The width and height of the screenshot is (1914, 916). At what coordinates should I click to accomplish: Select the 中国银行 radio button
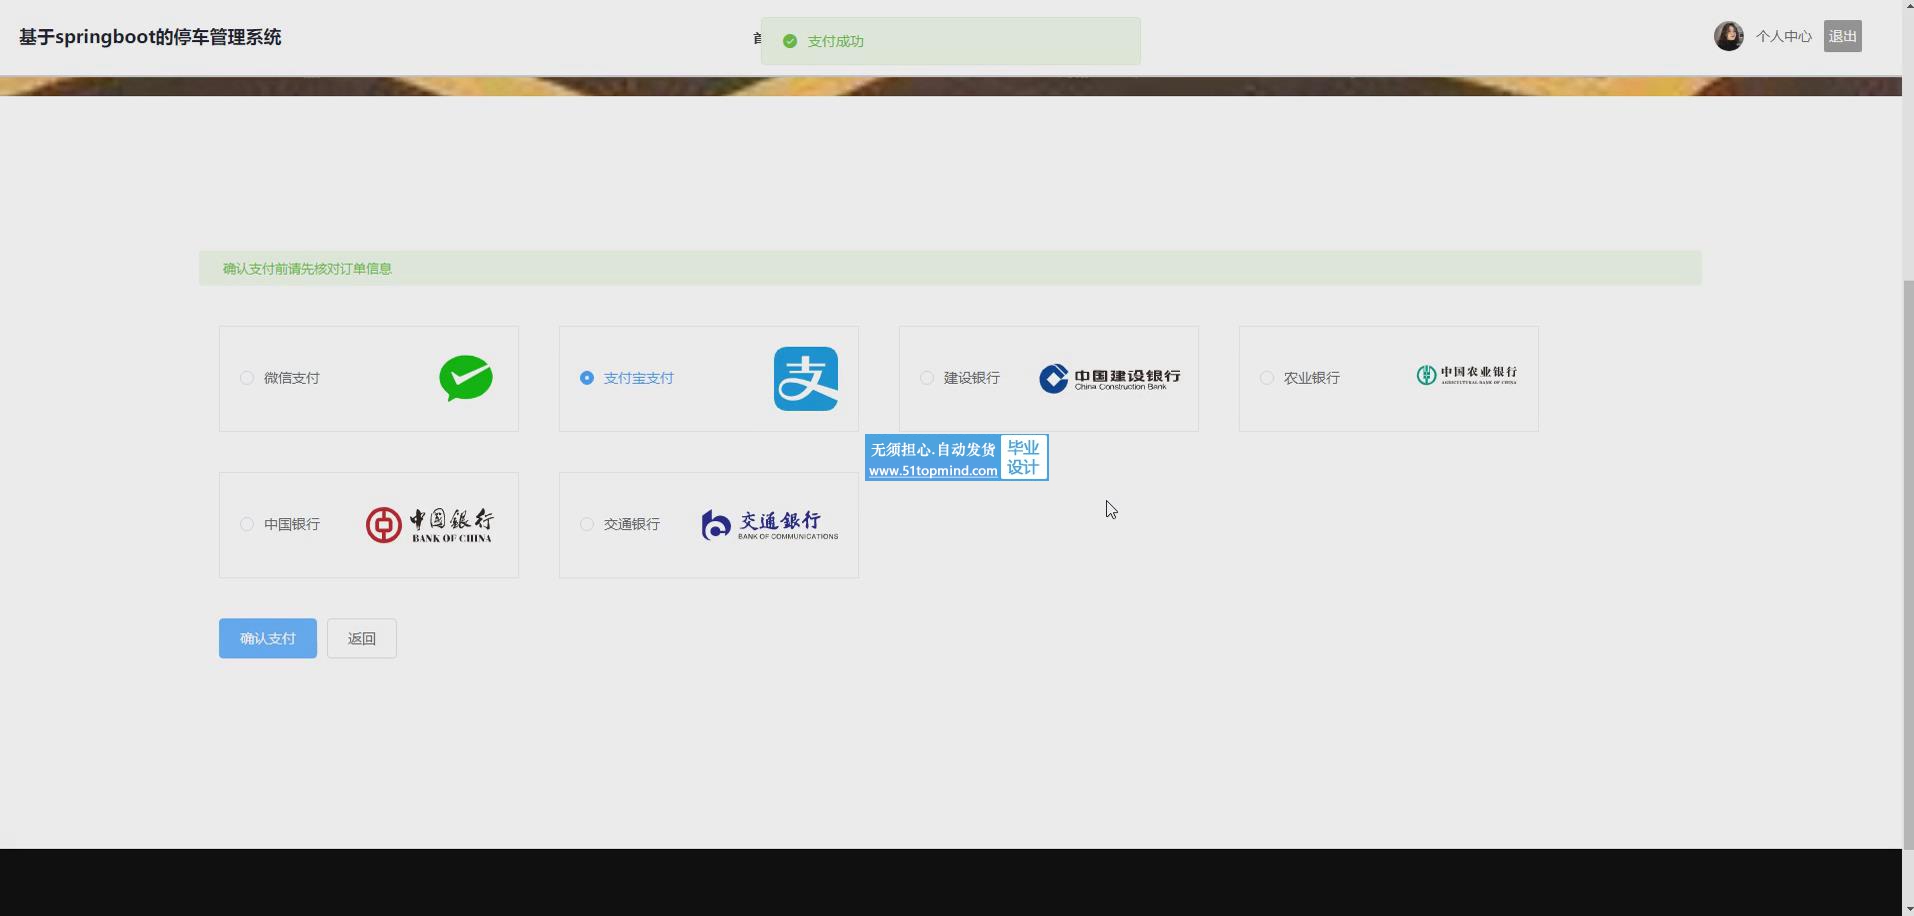coord(247,524)
